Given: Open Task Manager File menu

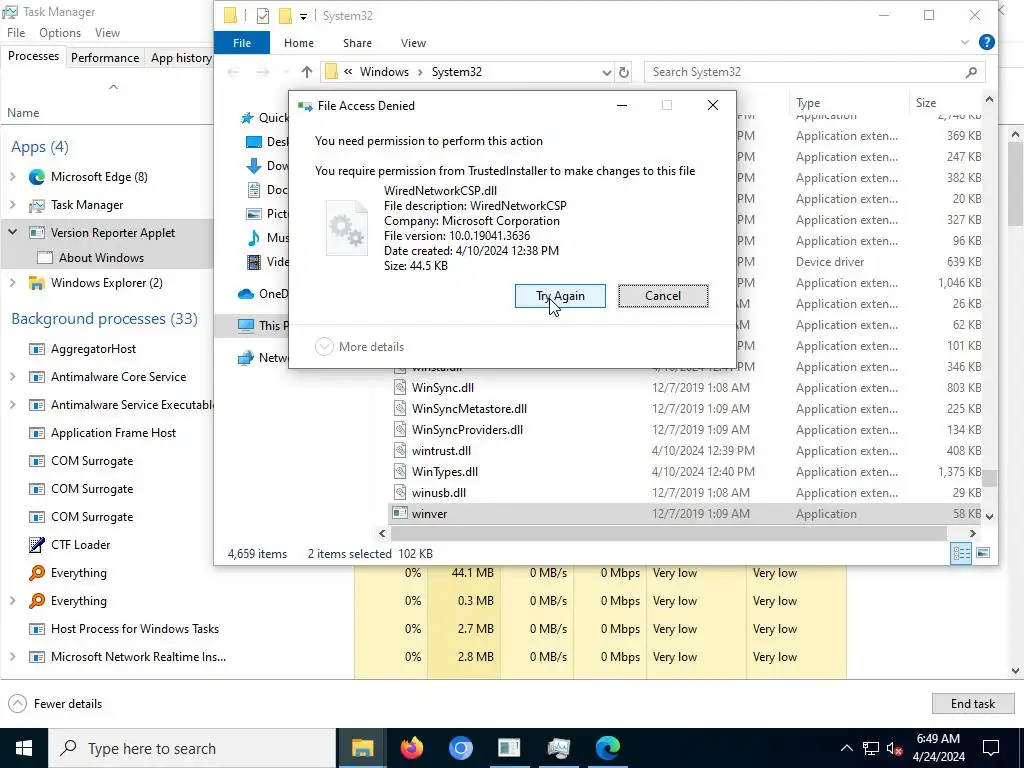Looking at the screenshot, I should pos(16,33).
